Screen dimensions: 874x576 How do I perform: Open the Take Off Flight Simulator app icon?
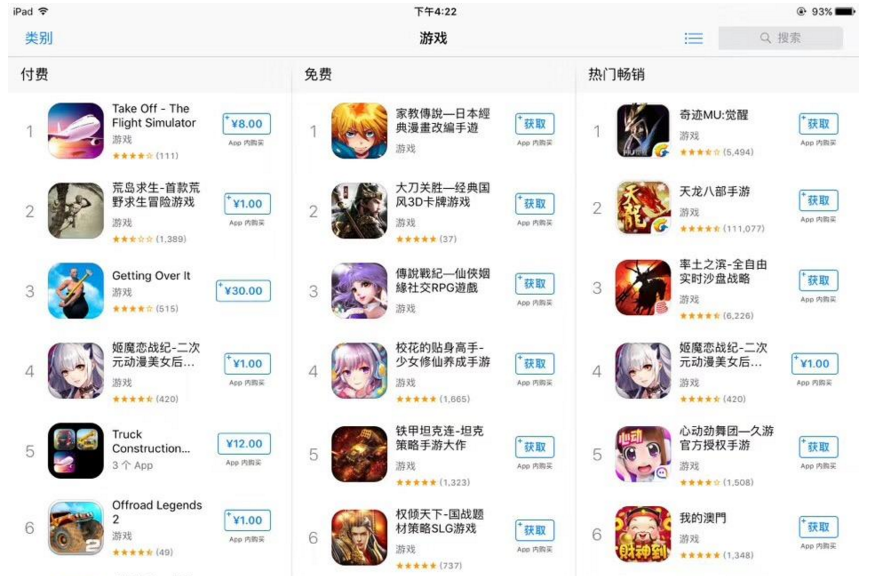76,130
